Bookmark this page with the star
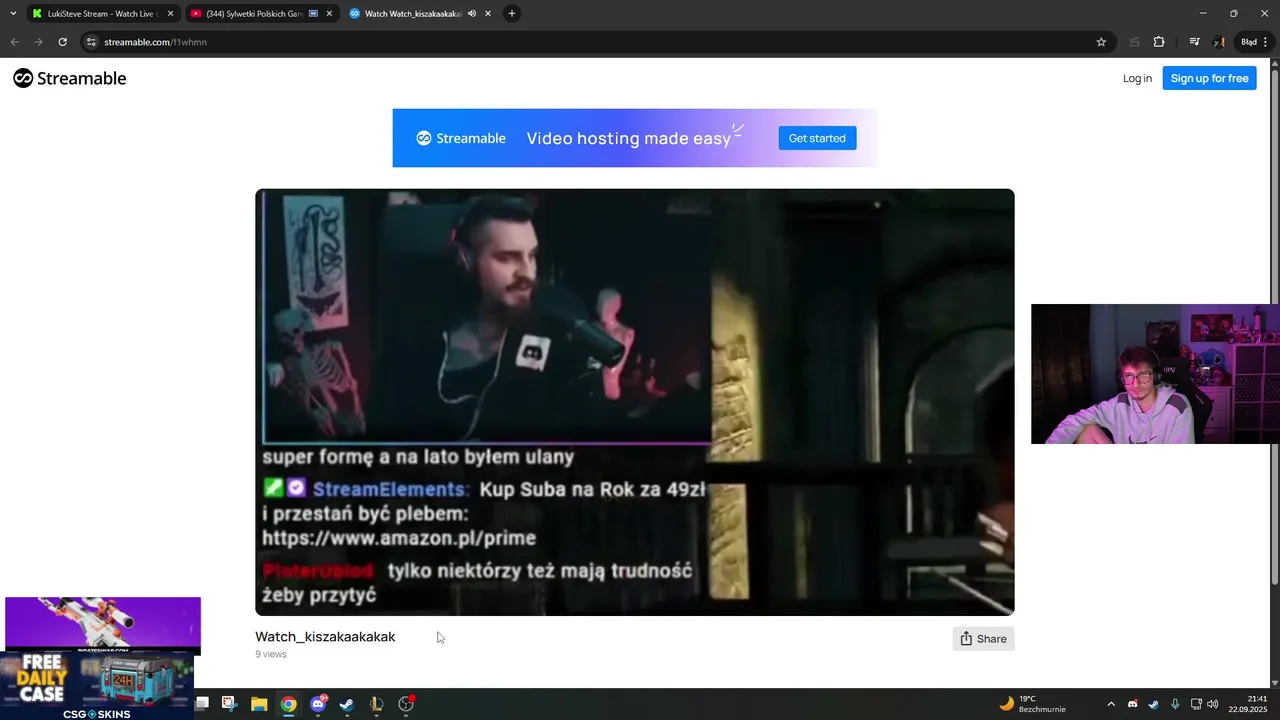Viewport: 1280px width, 720px height. click(1101, 42)
